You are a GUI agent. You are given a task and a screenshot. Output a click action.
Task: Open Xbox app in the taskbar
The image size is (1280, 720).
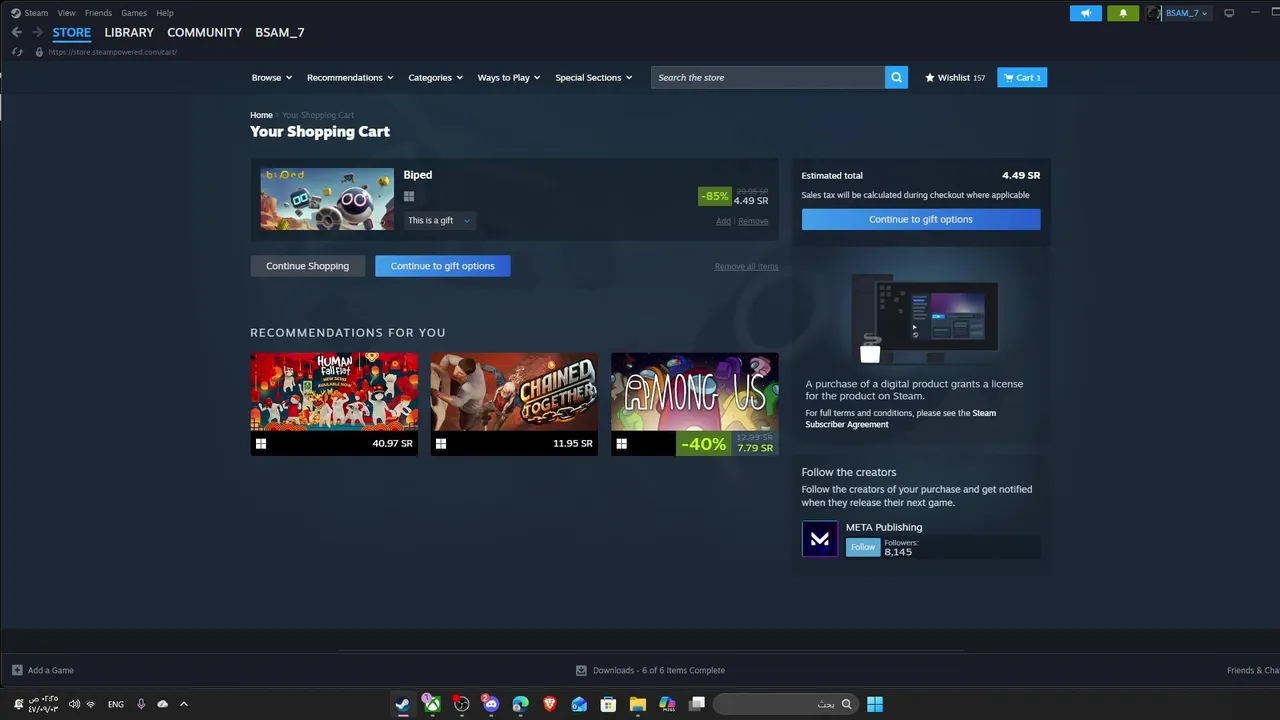click(432, 704)
